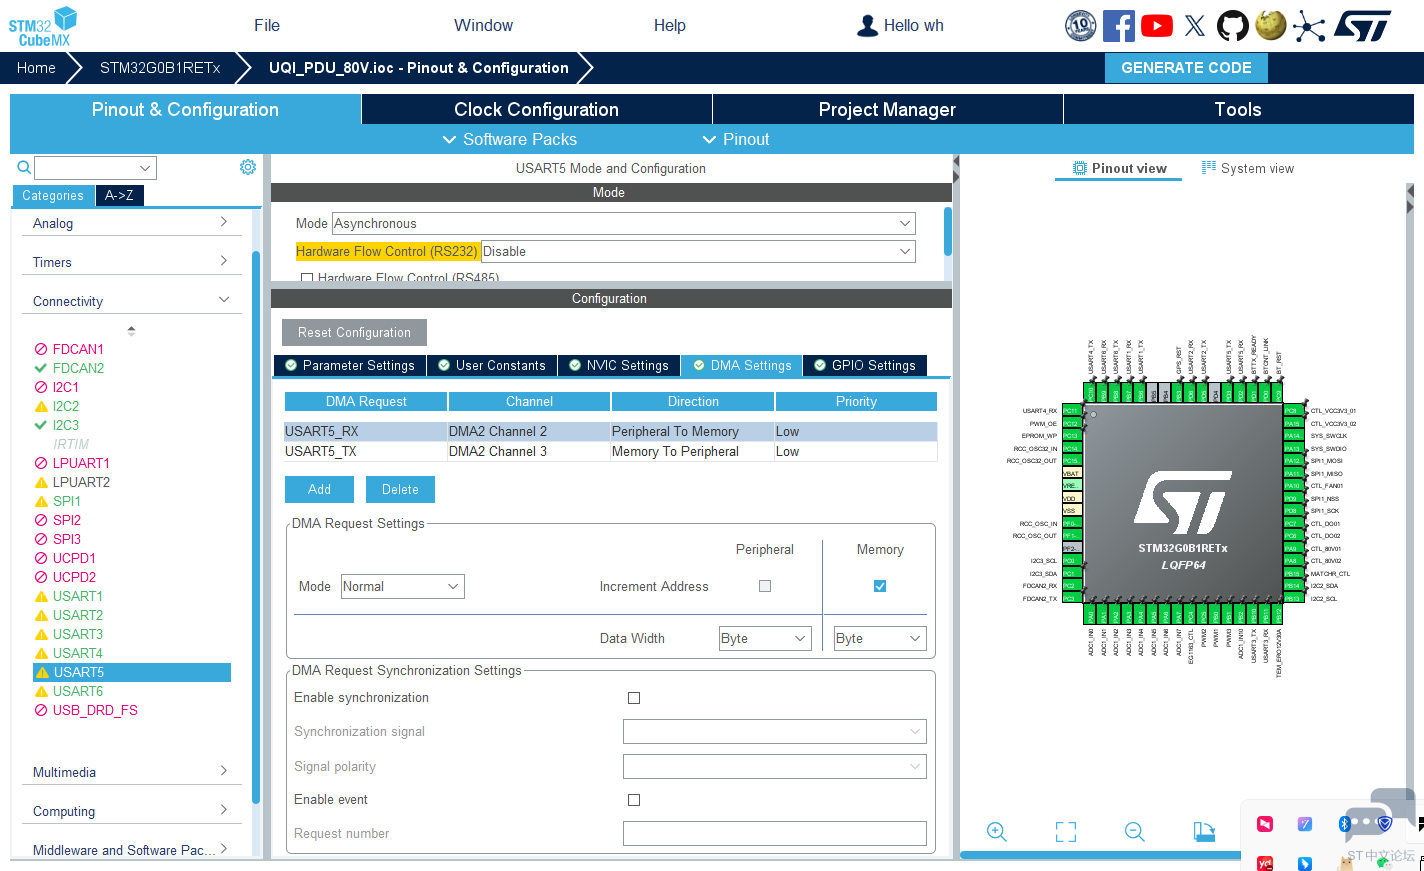Open the ST community network star icon
Viewport: 1424px width, 871px height.
pos(1308,26)
